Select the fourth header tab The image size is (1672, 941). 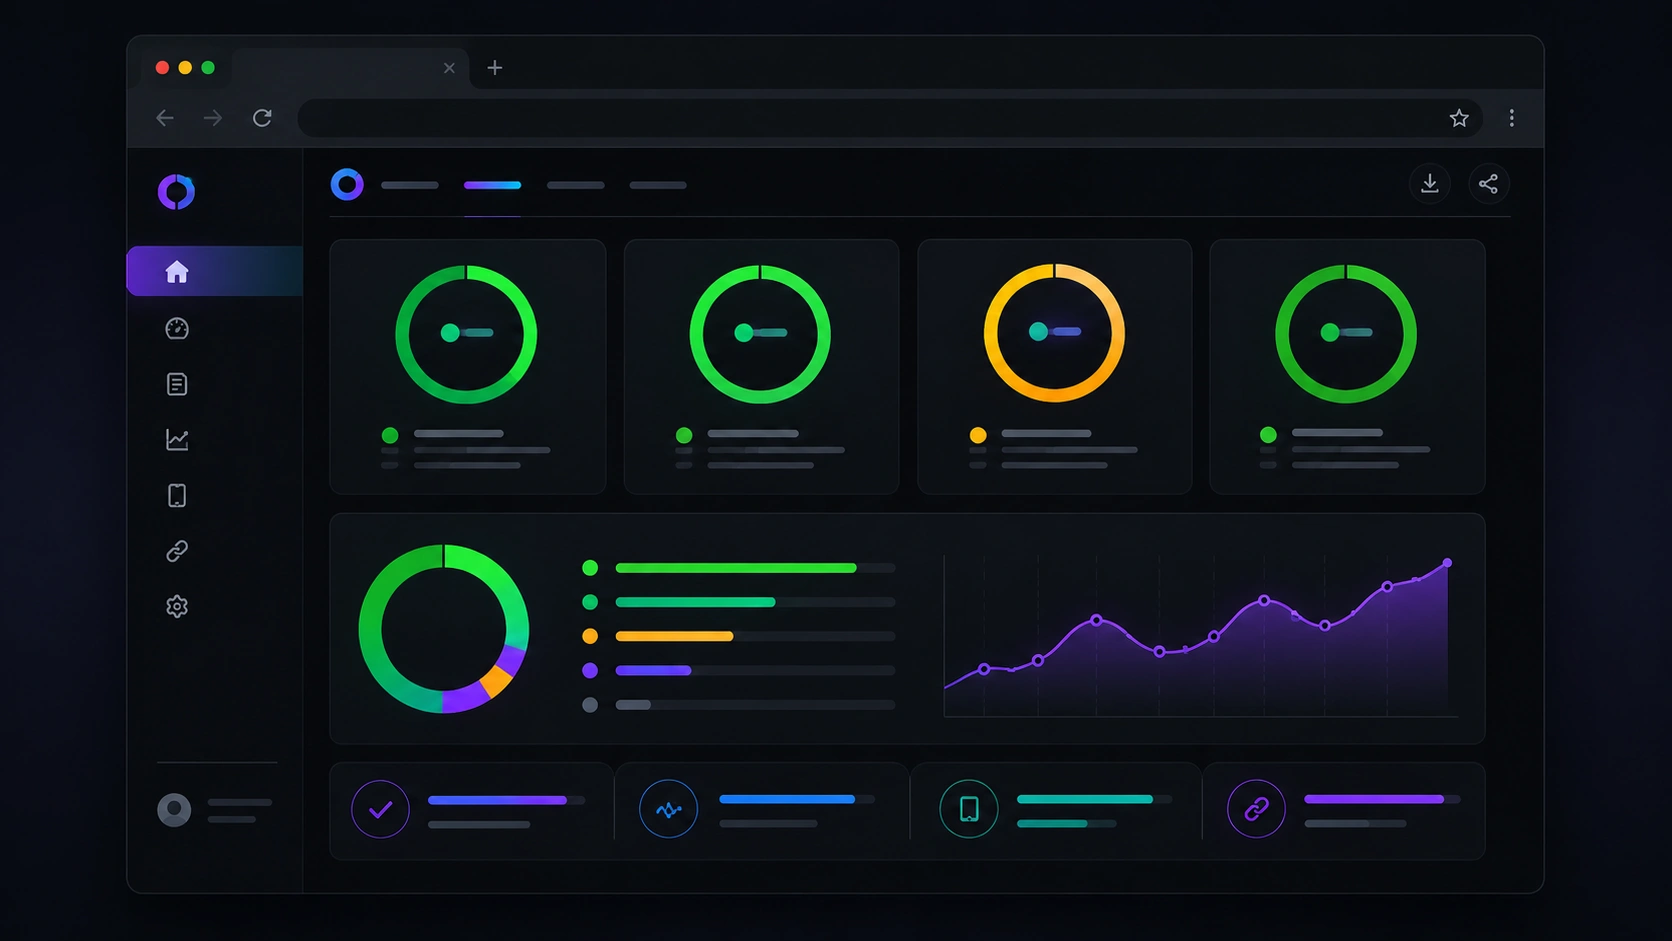click(x=658, y=185)
